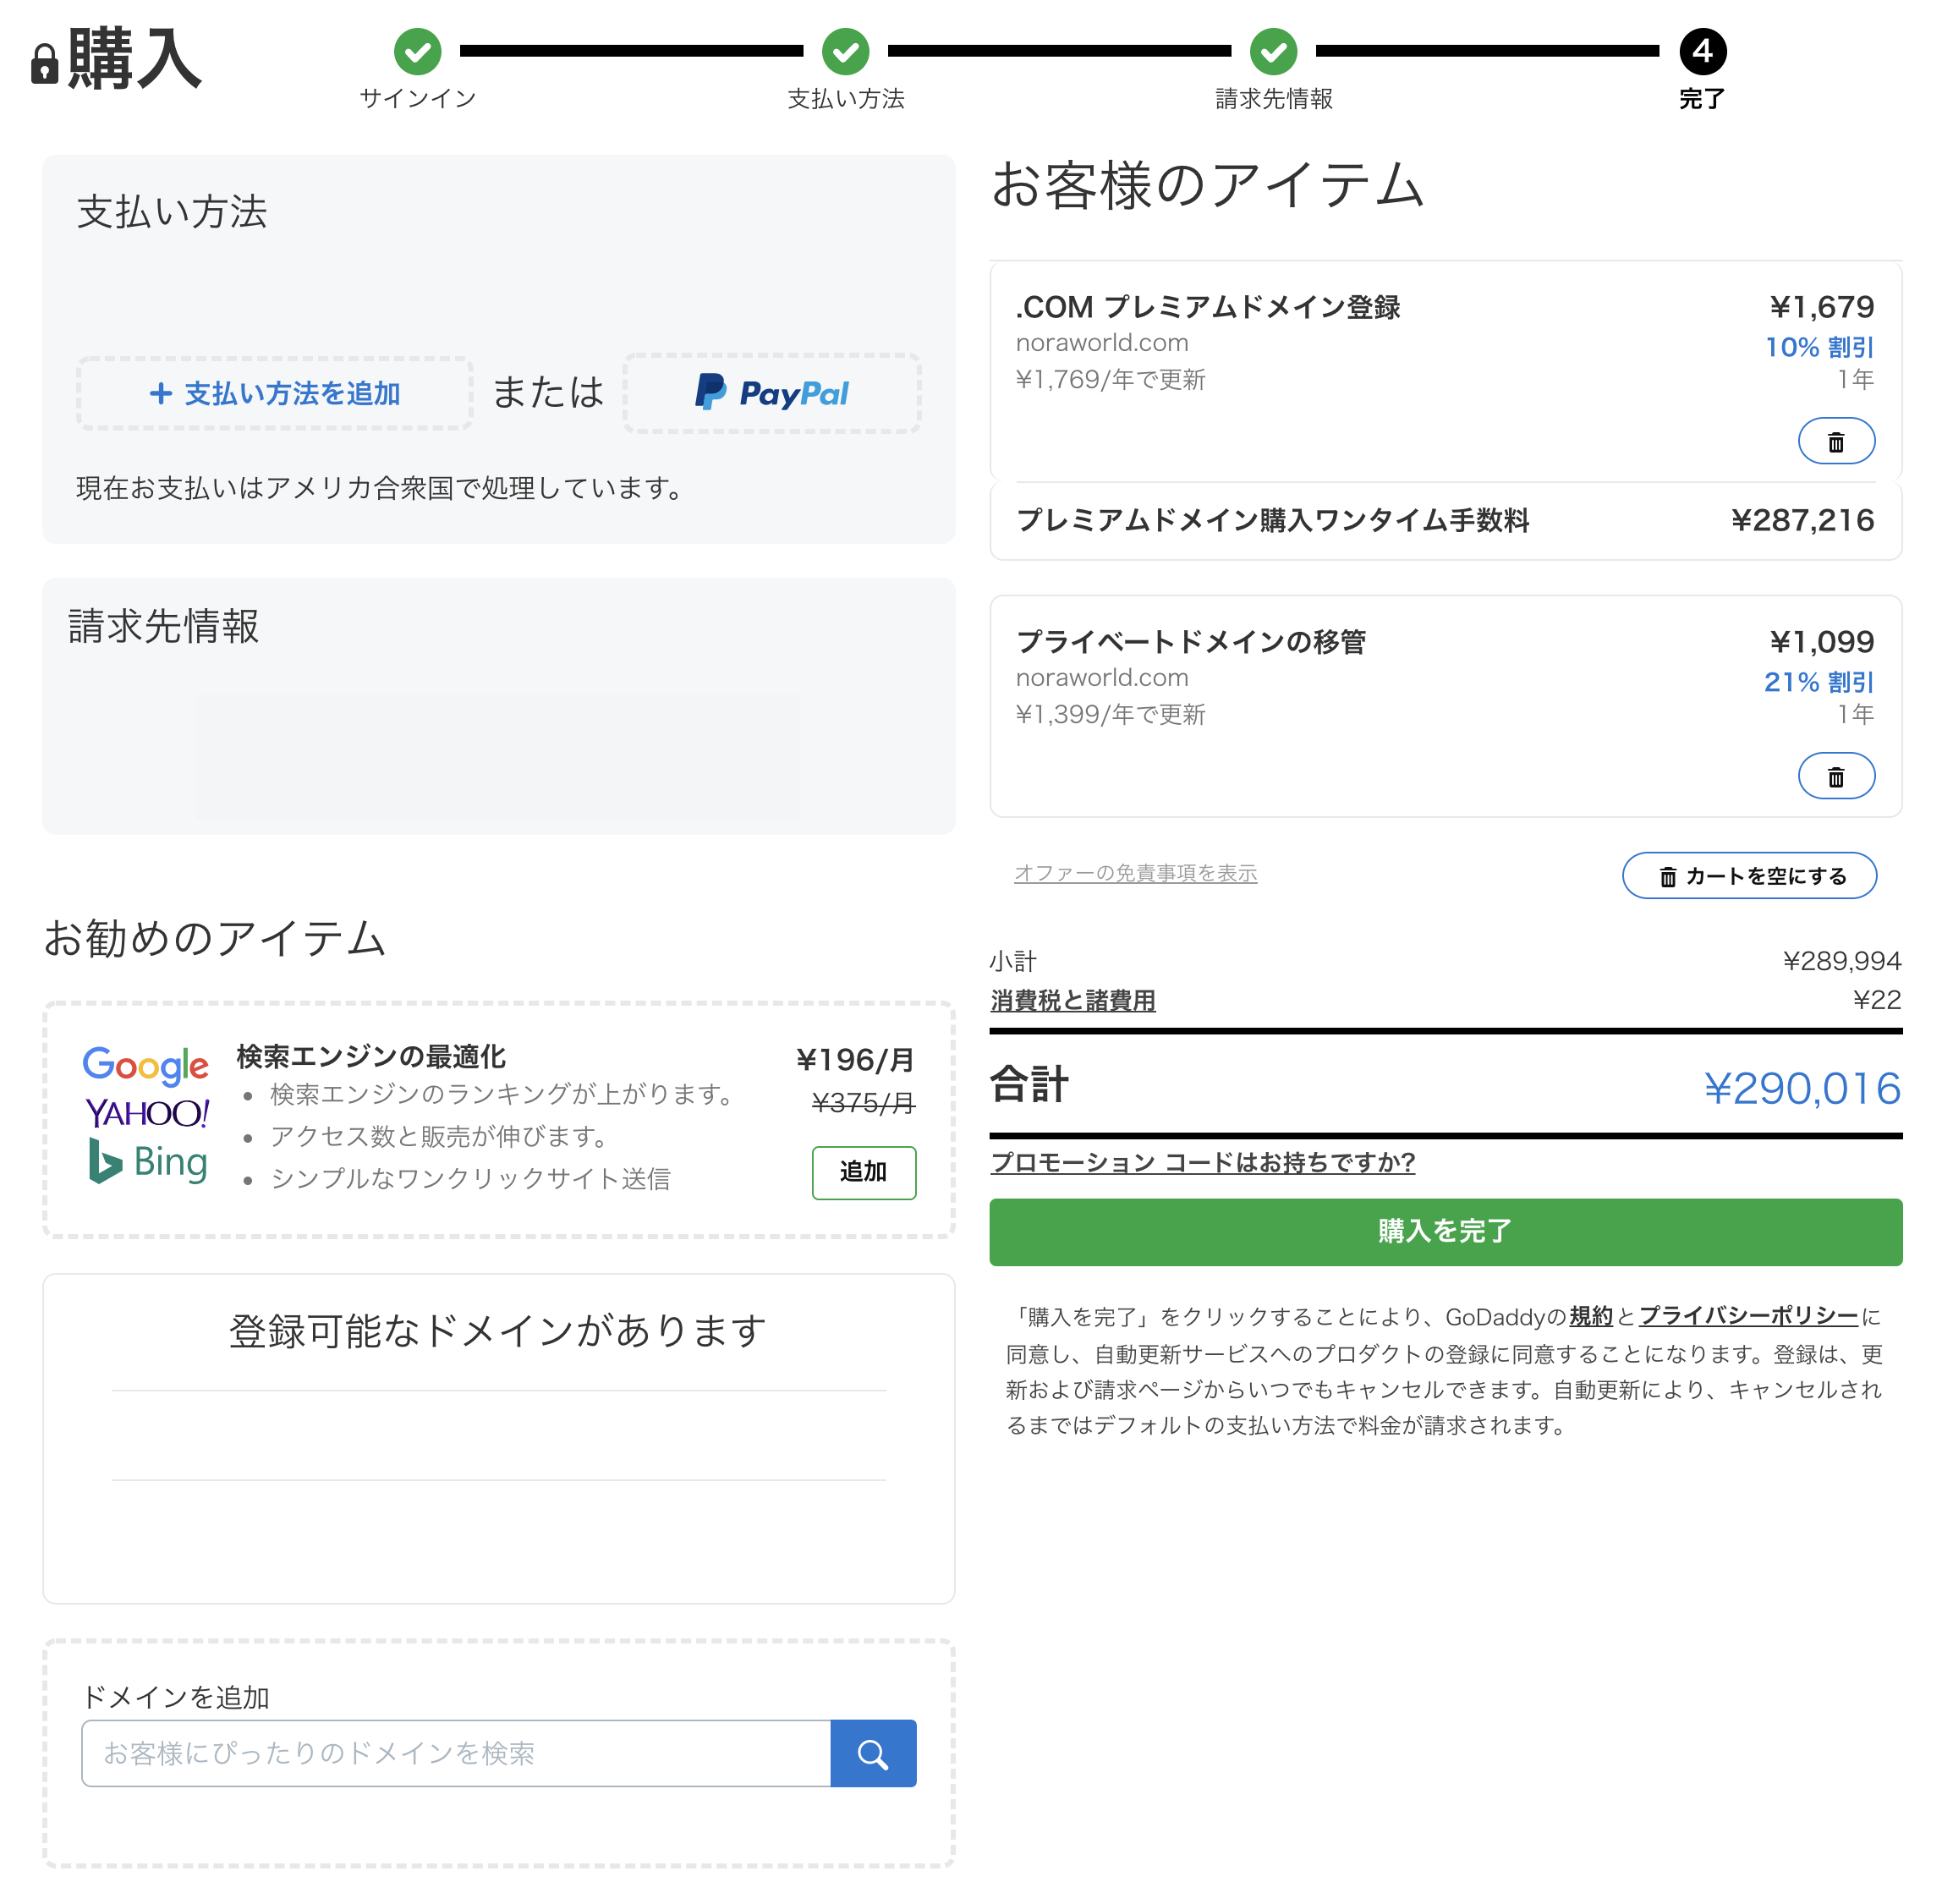
Task: Empty the cart
Action: (1748, 876)
